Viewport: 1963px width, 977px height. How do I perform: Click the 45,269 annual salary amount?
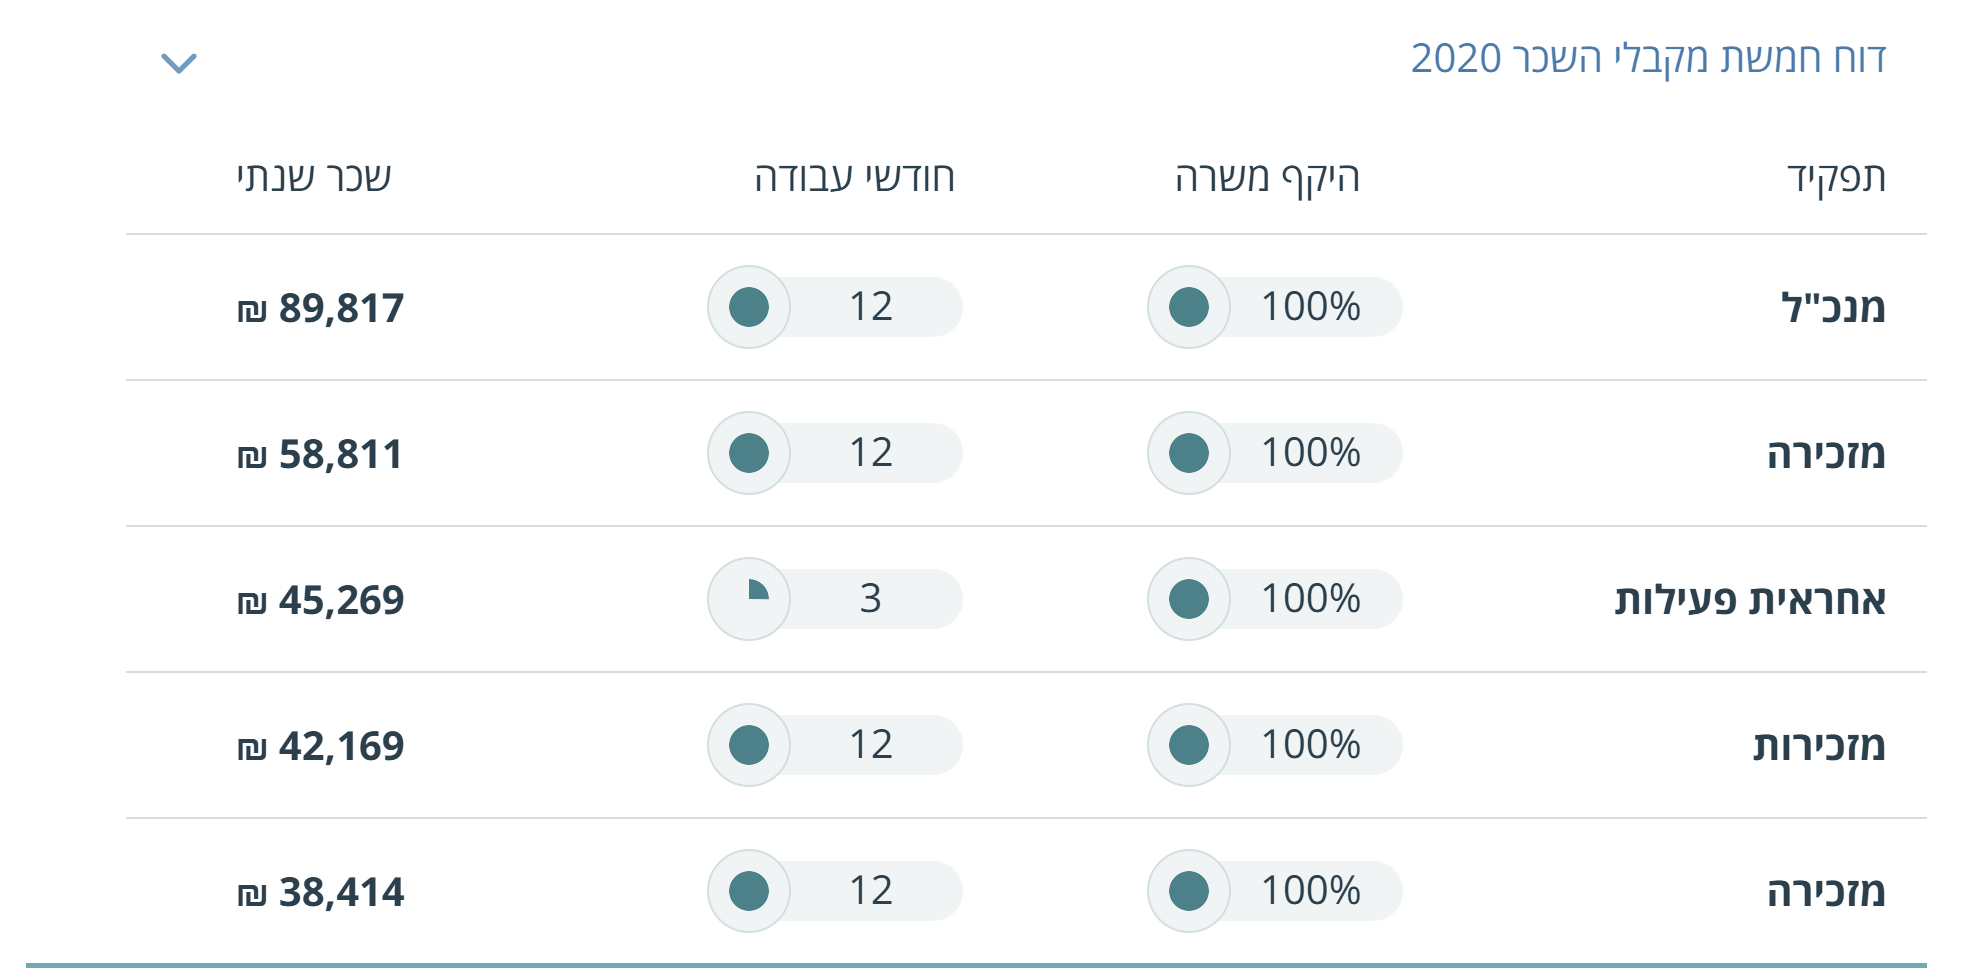coord(321,600)
